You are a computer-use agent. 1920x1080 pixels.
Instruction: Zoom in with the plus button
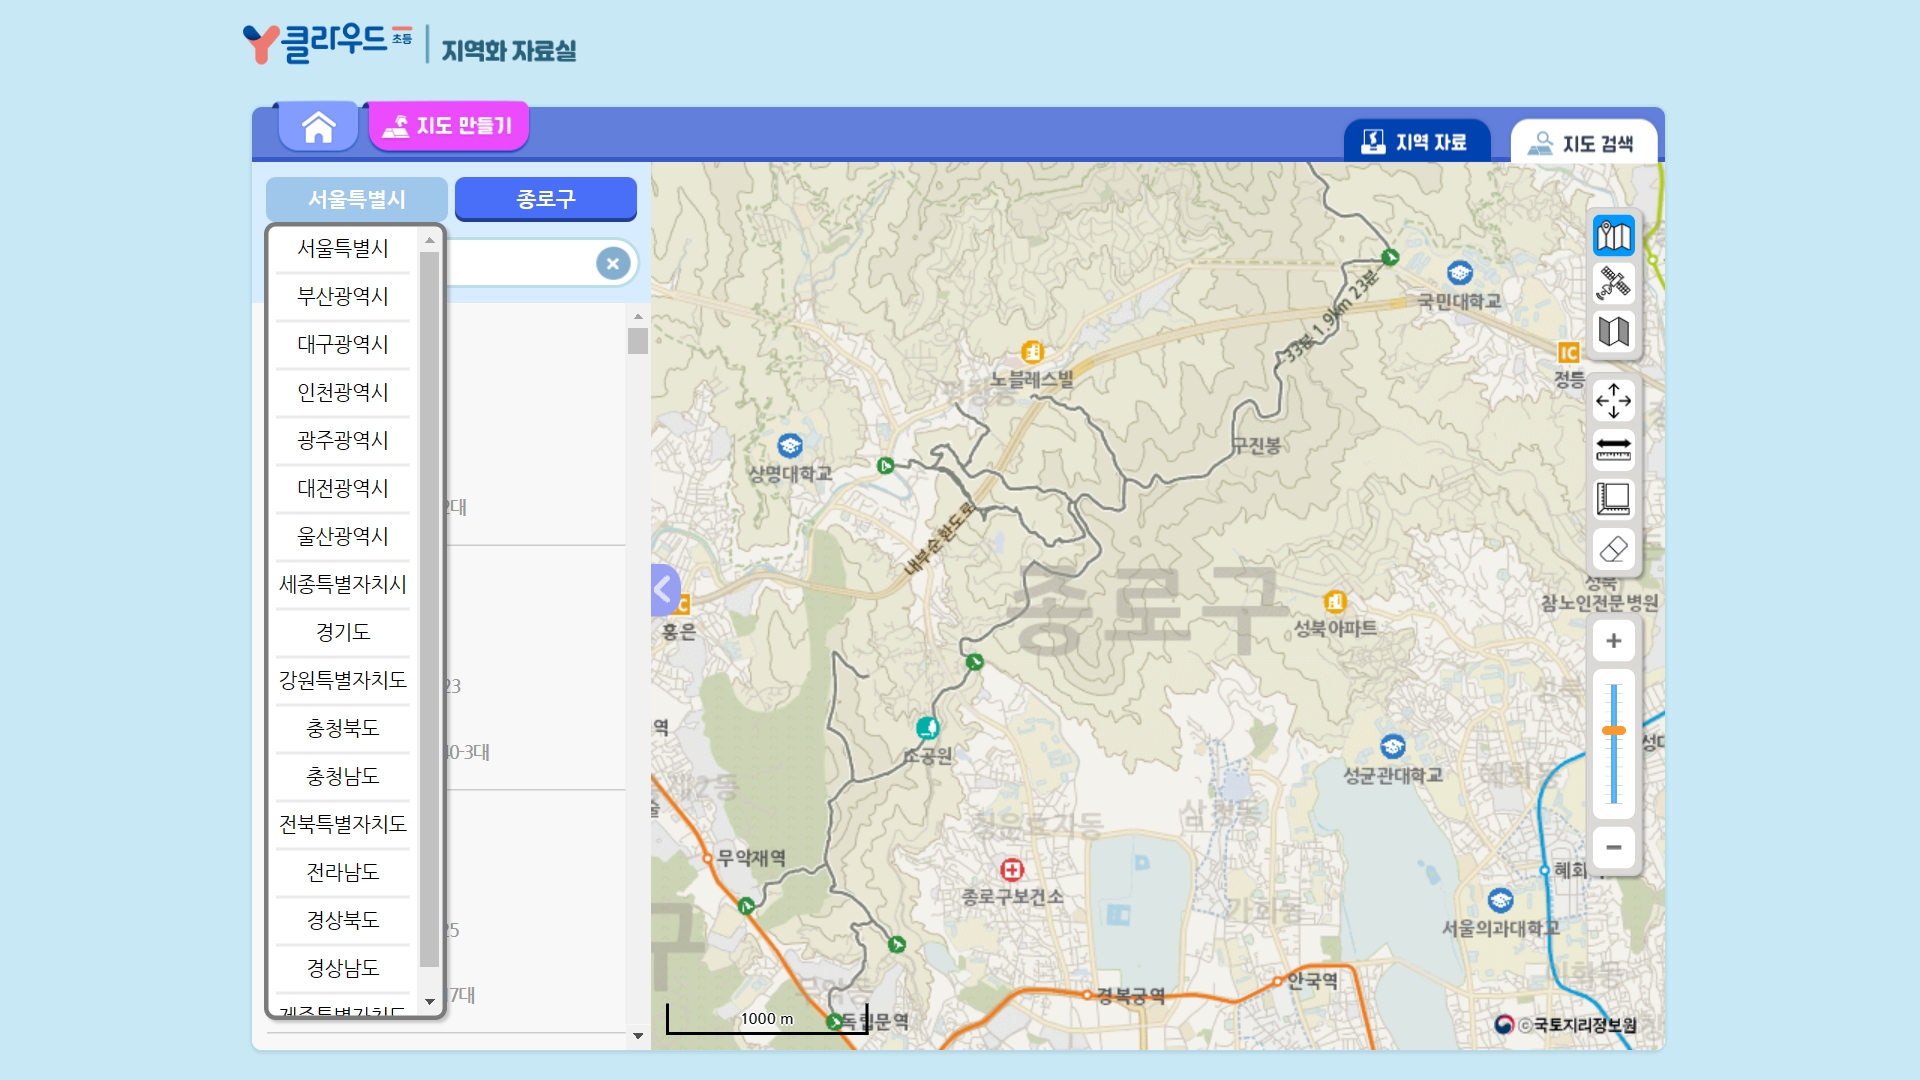tap(1613, 641)
